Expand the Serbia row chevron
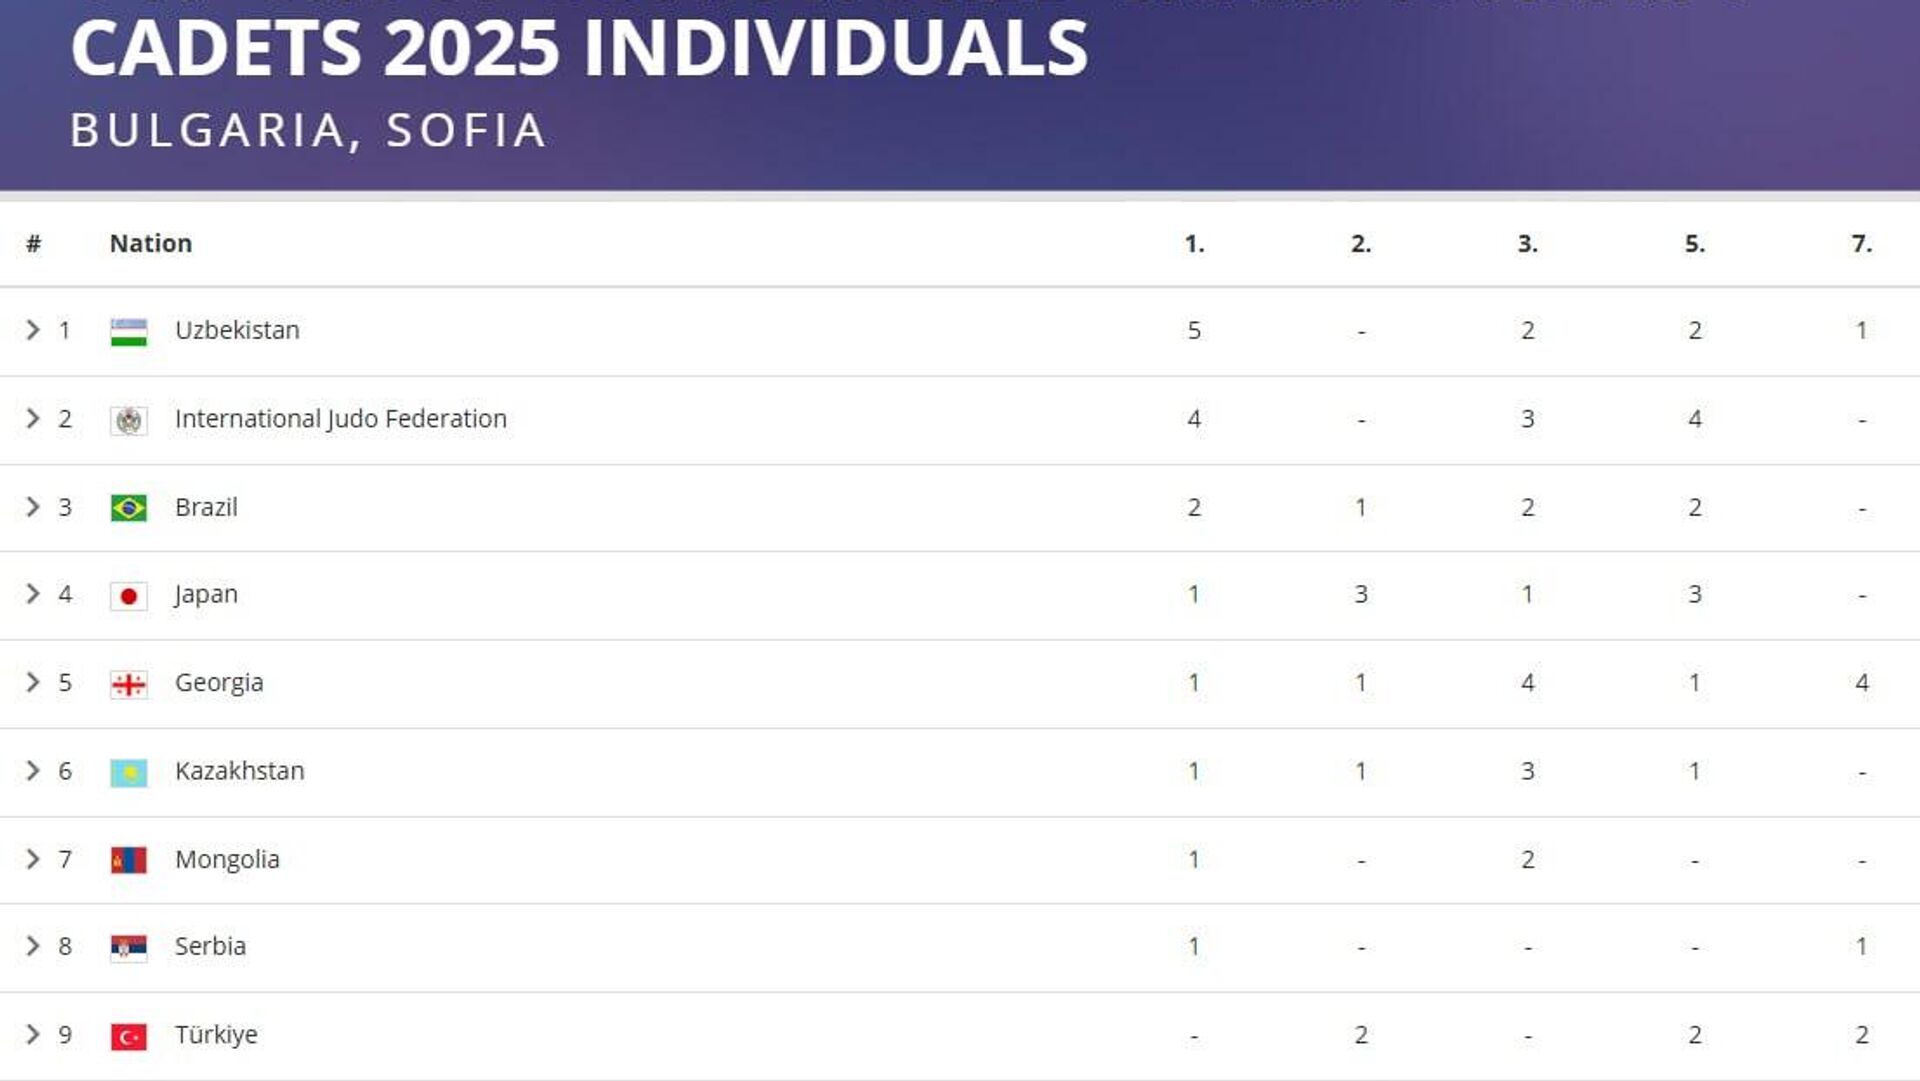 coord(33,946)
